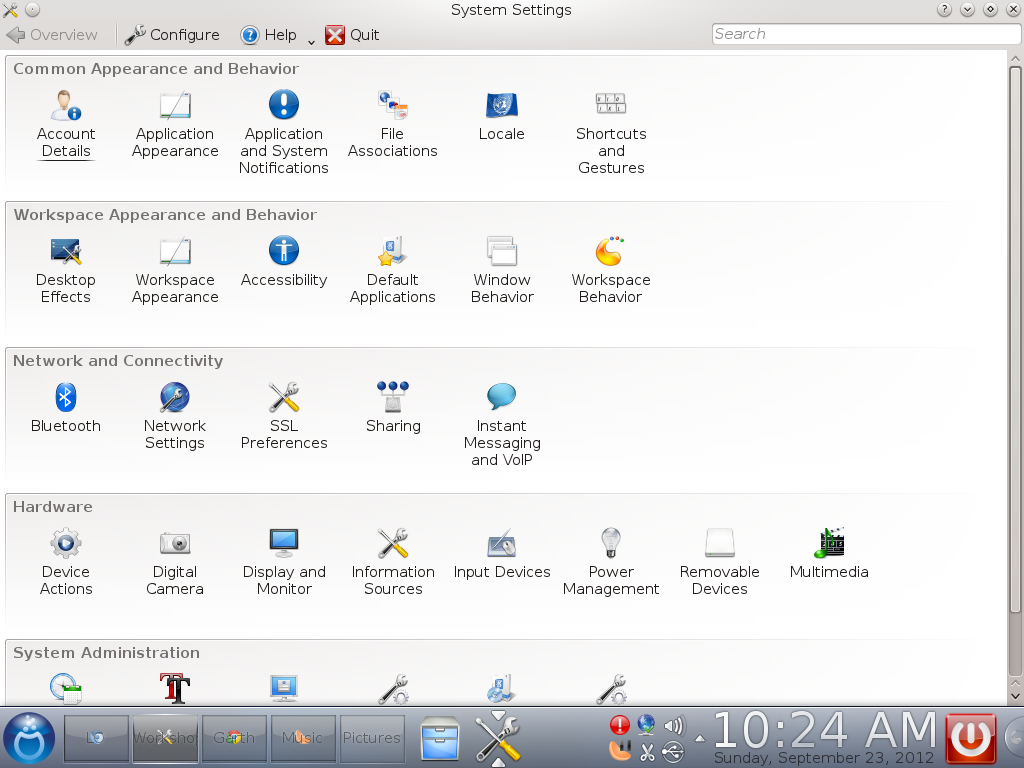Image resolution: width=1024 pixels, height=768 pixels.
Task: Switch to the Garth taskbar entry
Action: (234, 737)
